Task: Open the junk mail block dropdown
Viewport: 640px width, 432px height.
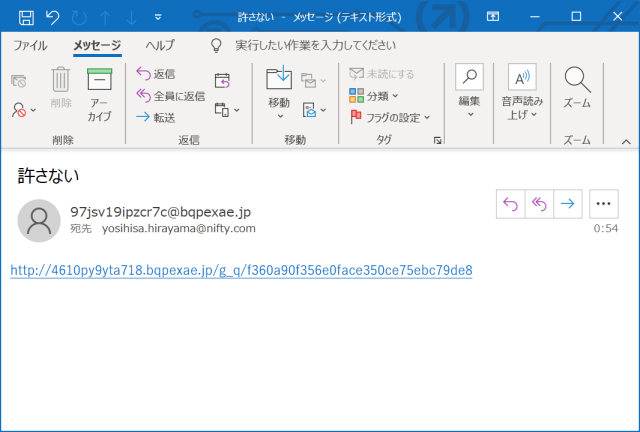Action: point(24,110)
